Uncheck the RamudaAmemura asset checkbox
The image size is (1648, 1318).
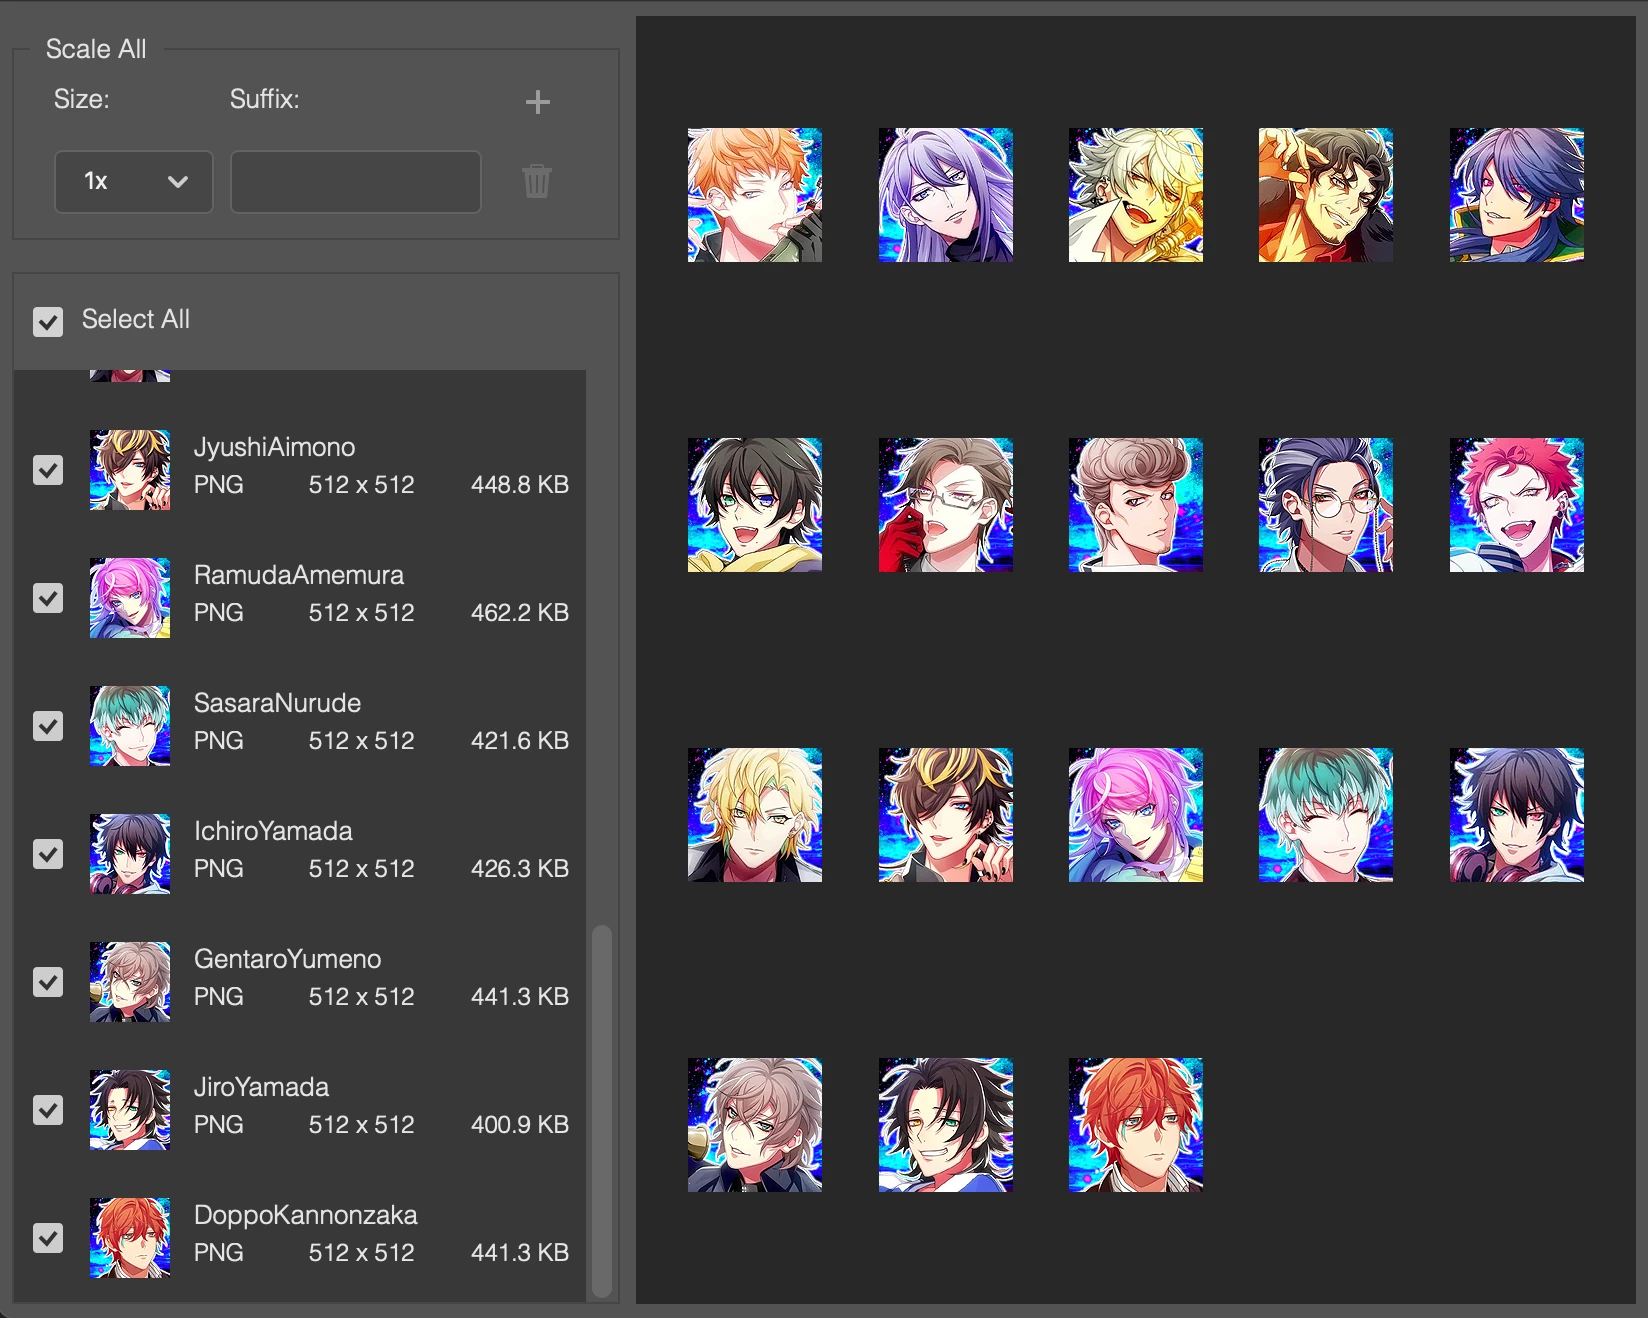(x=48, y=598)
